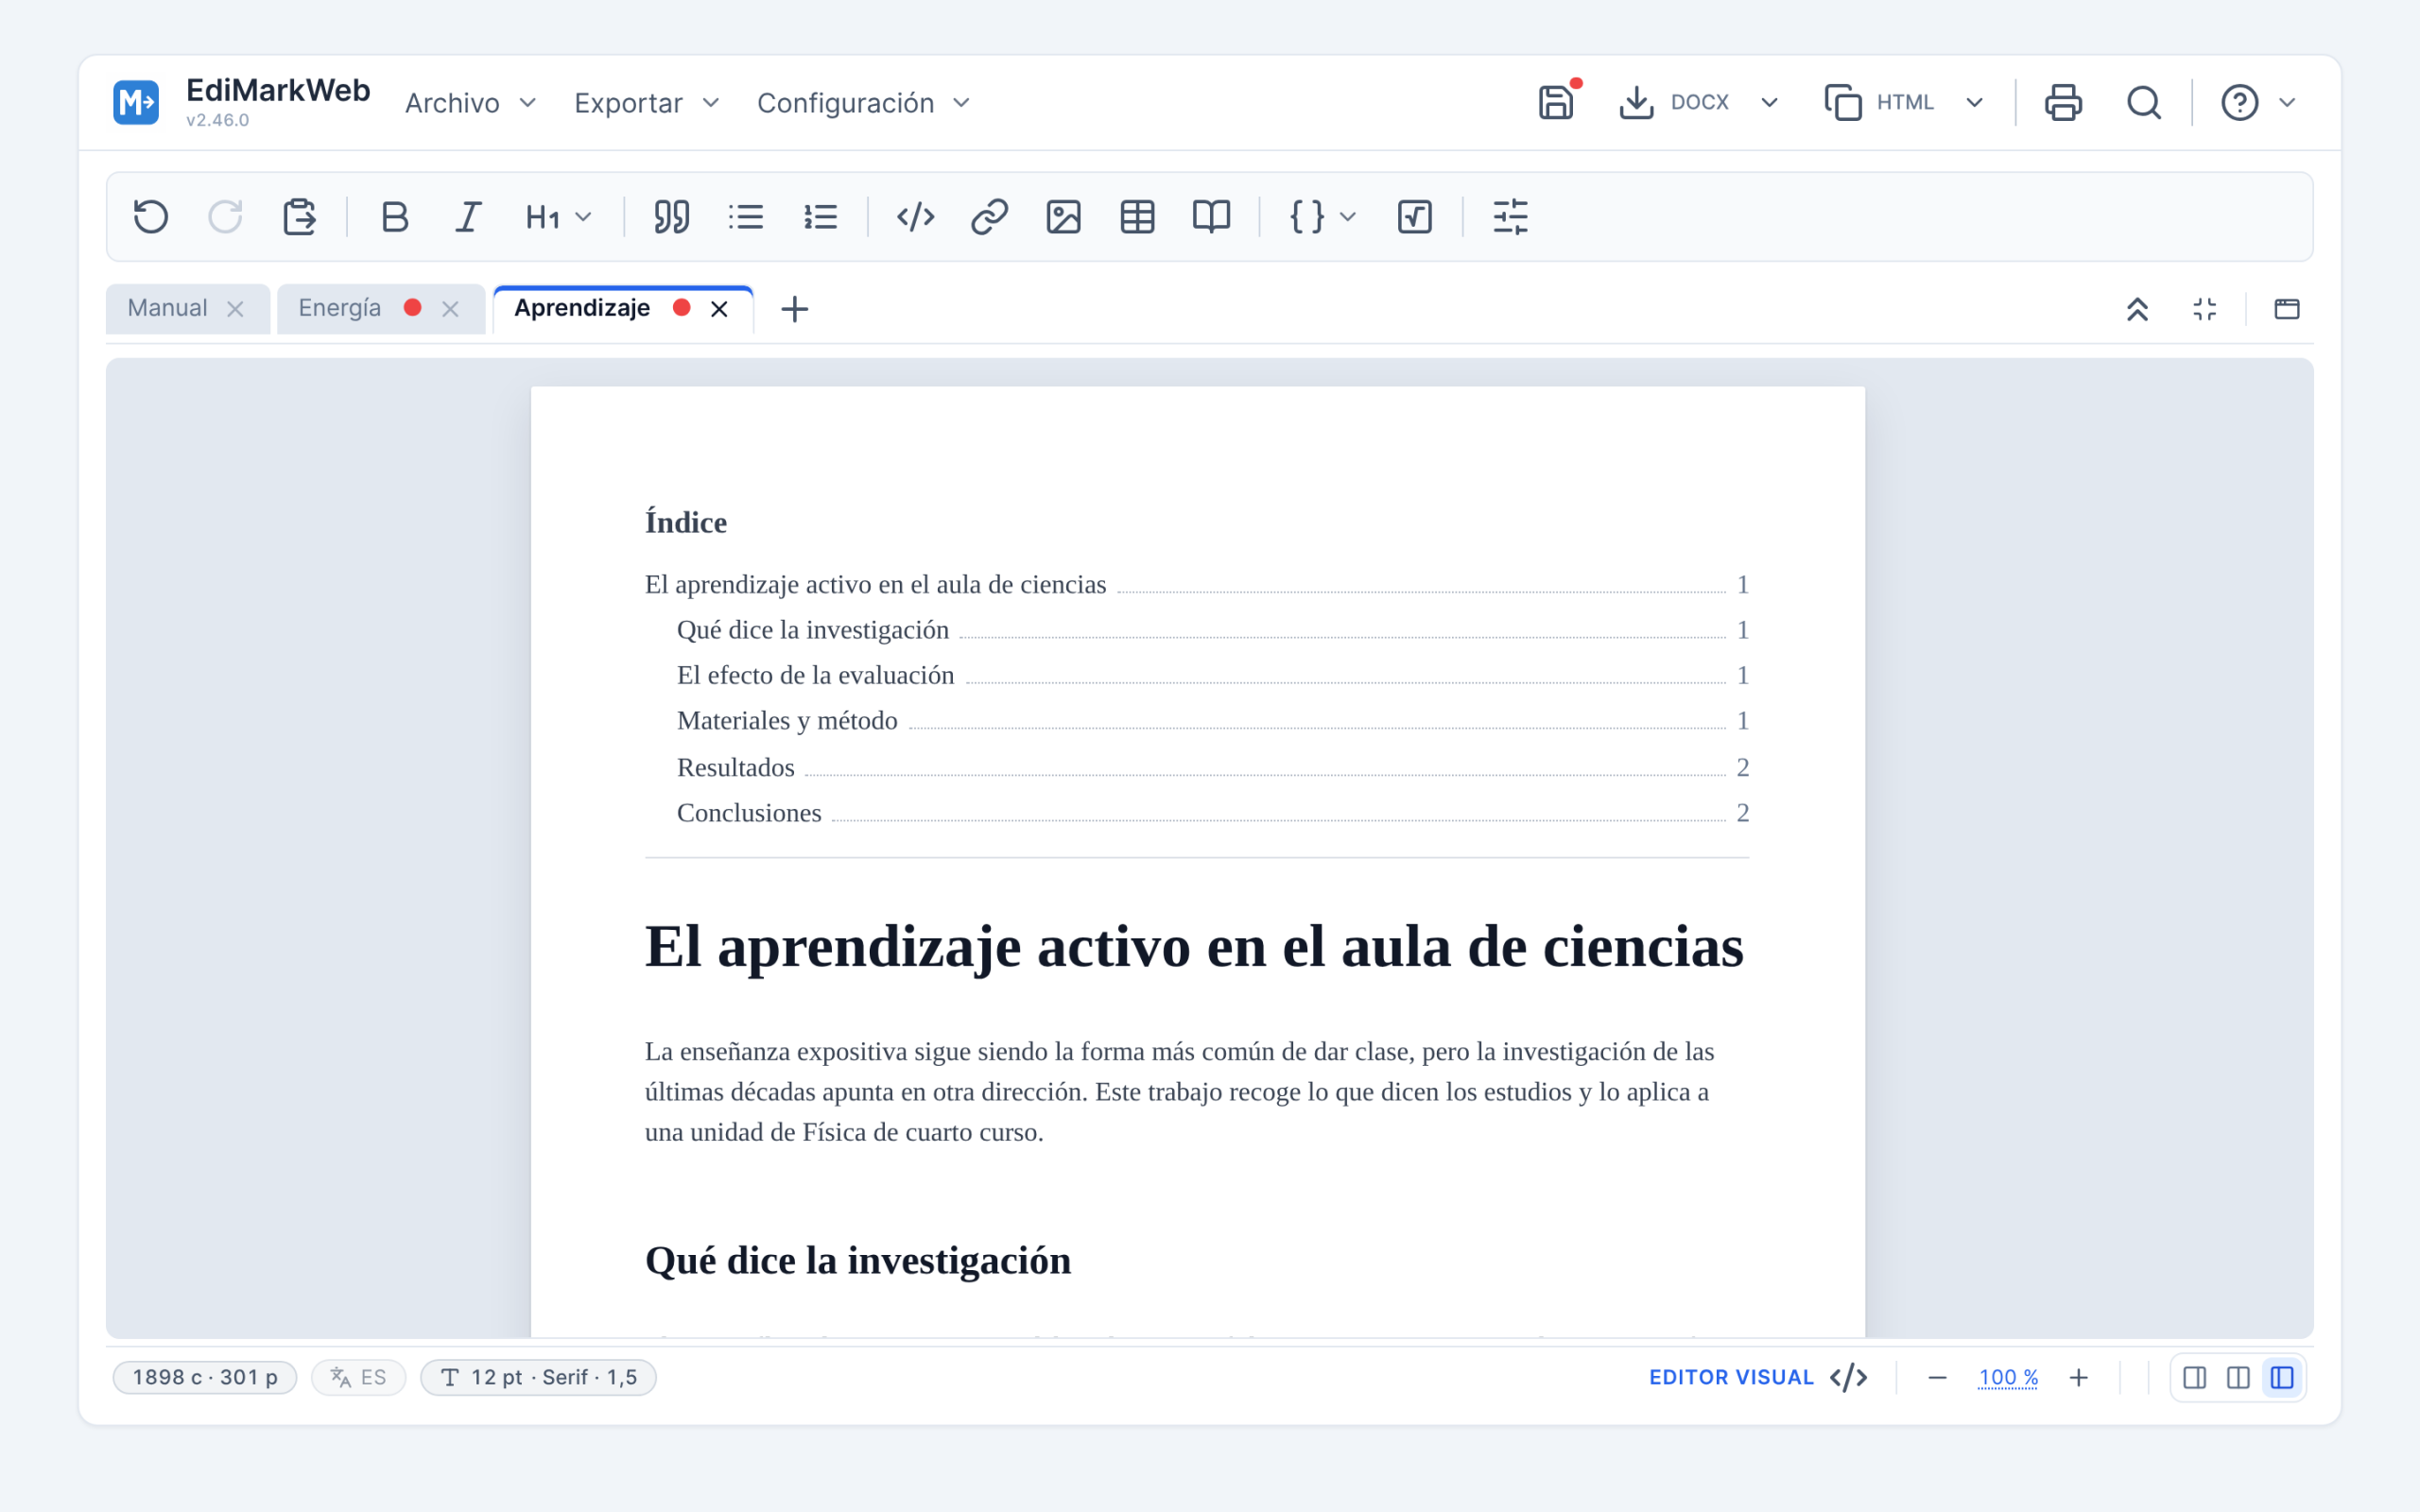Copy document as HTML

[1880, 102]
